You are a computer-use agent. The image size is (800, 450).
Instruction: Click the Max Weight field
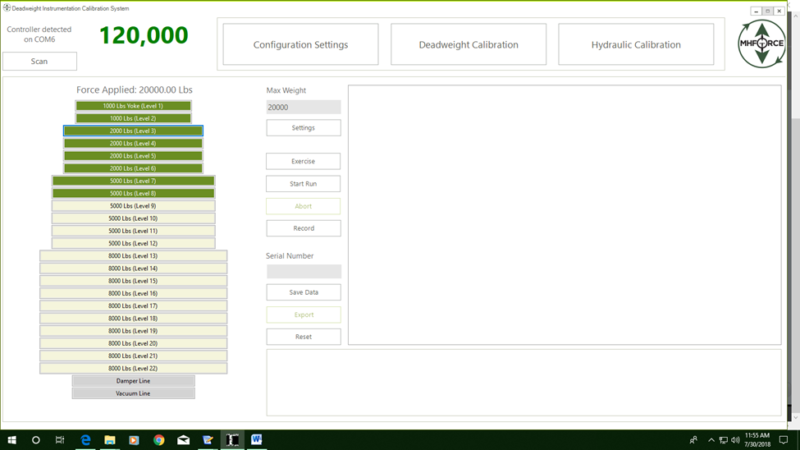point(303,107)
